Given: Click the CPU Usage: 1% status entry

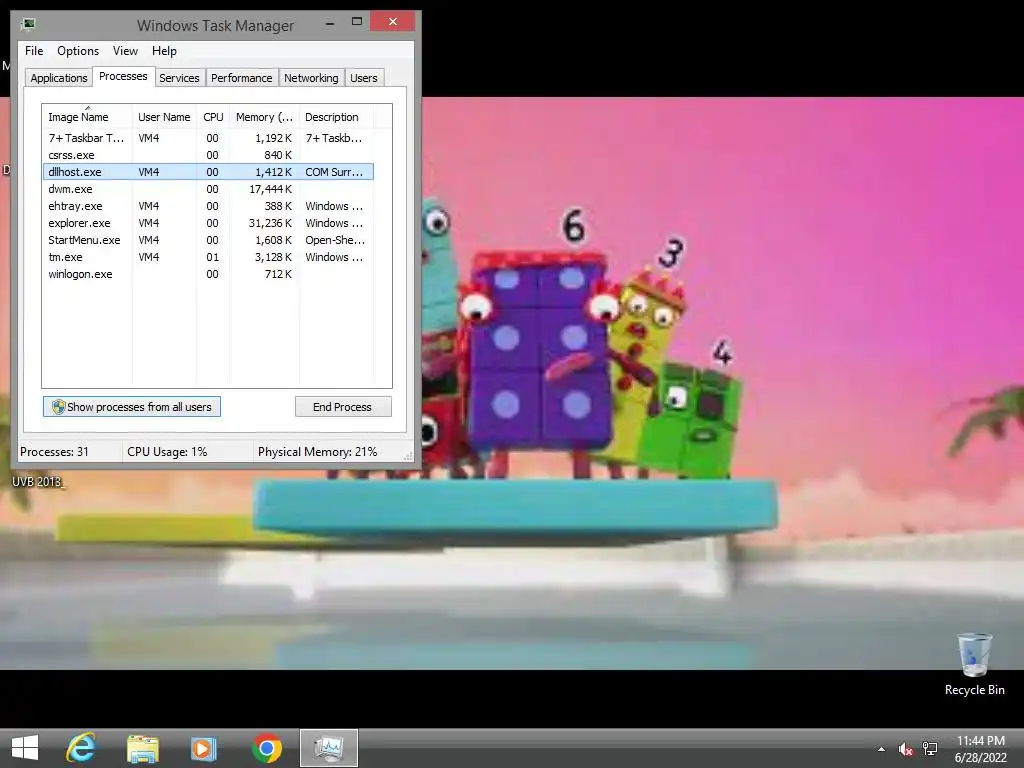Looking at the screenshot, I should point(167,452).
